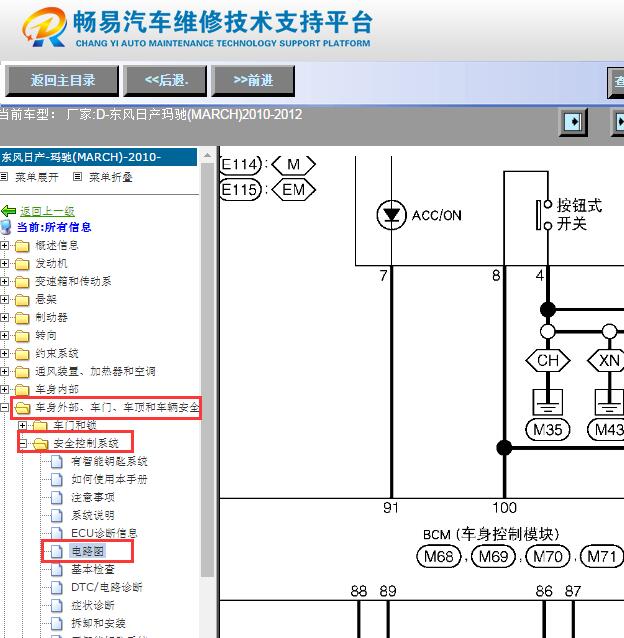Expand the 车身内部 folder node
The image size is (624, 638).
[x=4, y=389]
